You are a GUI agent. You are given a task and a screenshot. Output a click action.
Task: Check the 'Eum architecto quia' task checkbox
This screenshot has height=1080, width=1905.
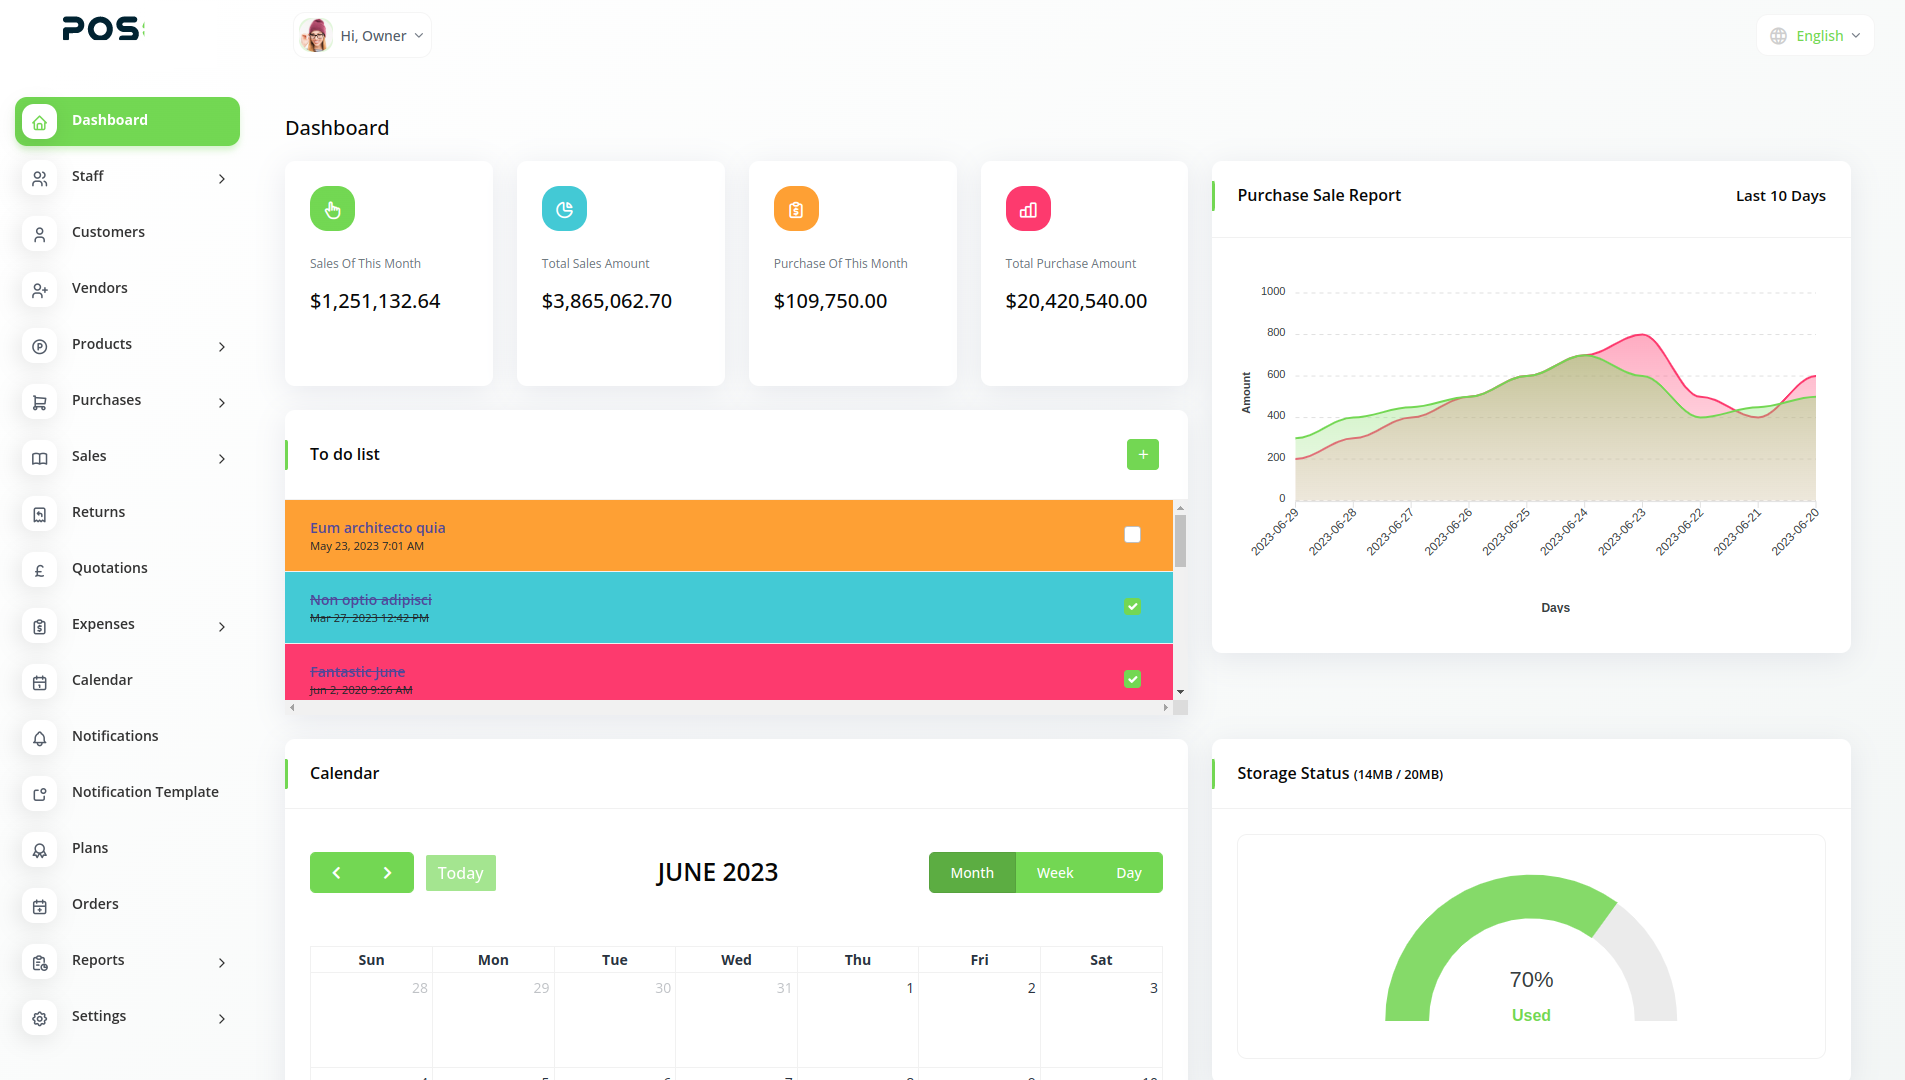pos(1132,535)
